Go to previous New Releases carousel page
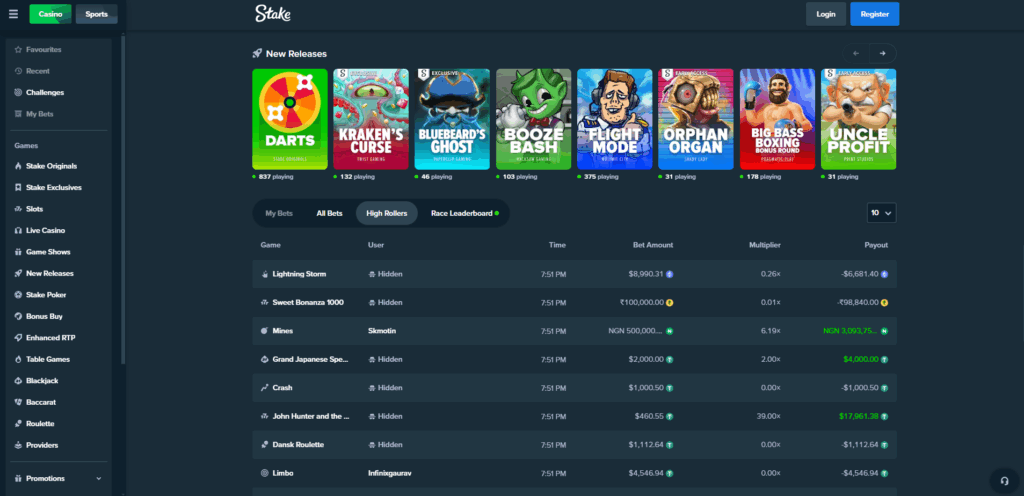Viewport: 1024px width, 496px height. pyautogui.click(x=856, y=54)
